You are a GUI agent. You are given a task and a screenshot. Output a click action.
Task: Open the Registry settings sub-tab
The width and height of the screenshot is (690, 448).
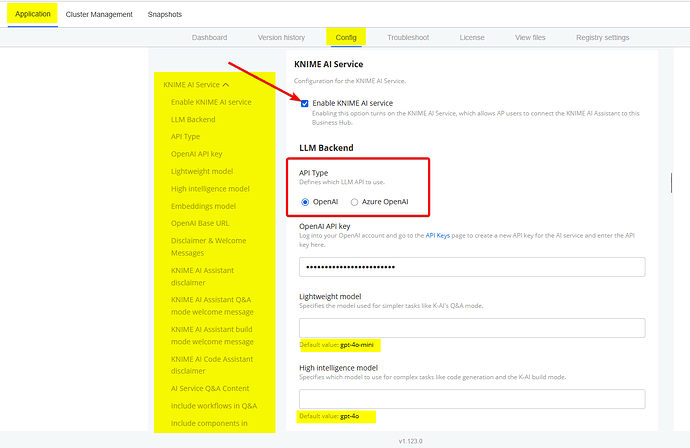point(602,38)
